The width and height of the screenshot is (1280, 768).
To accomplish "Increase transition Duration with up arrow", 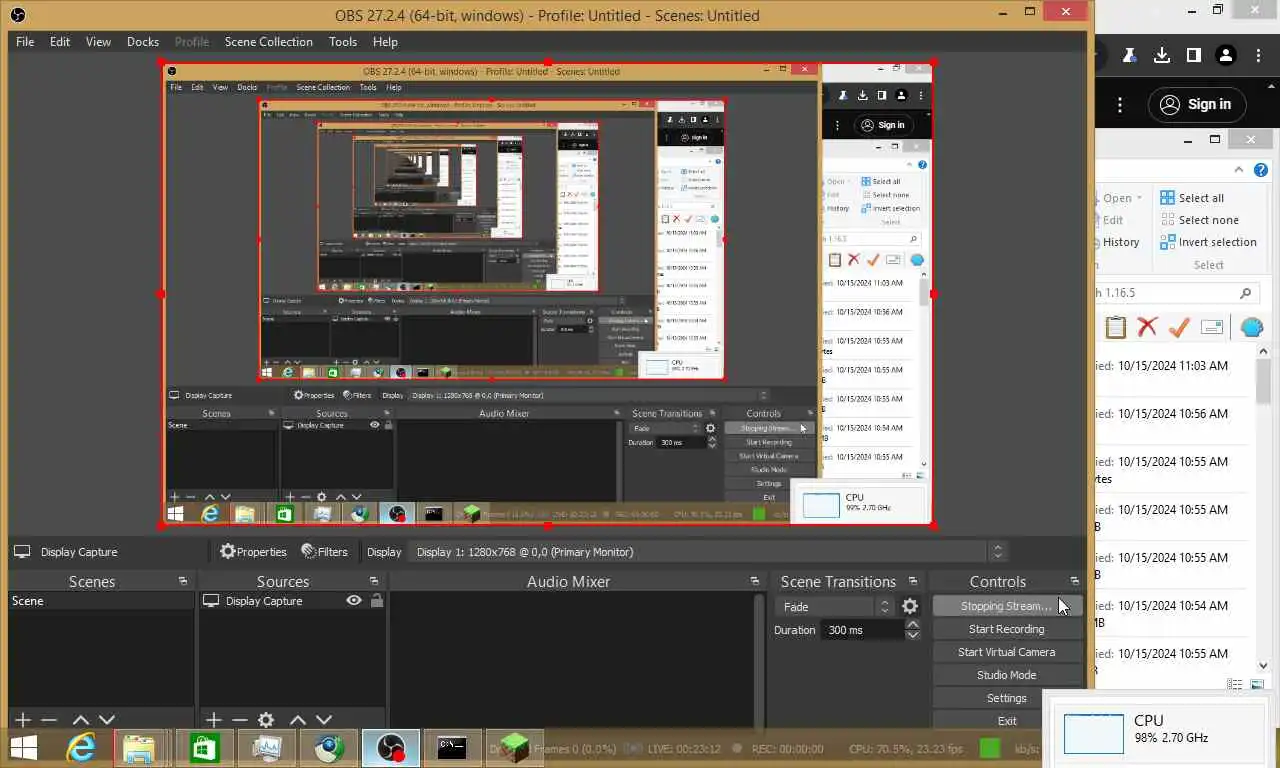I will tap(912, 625).
